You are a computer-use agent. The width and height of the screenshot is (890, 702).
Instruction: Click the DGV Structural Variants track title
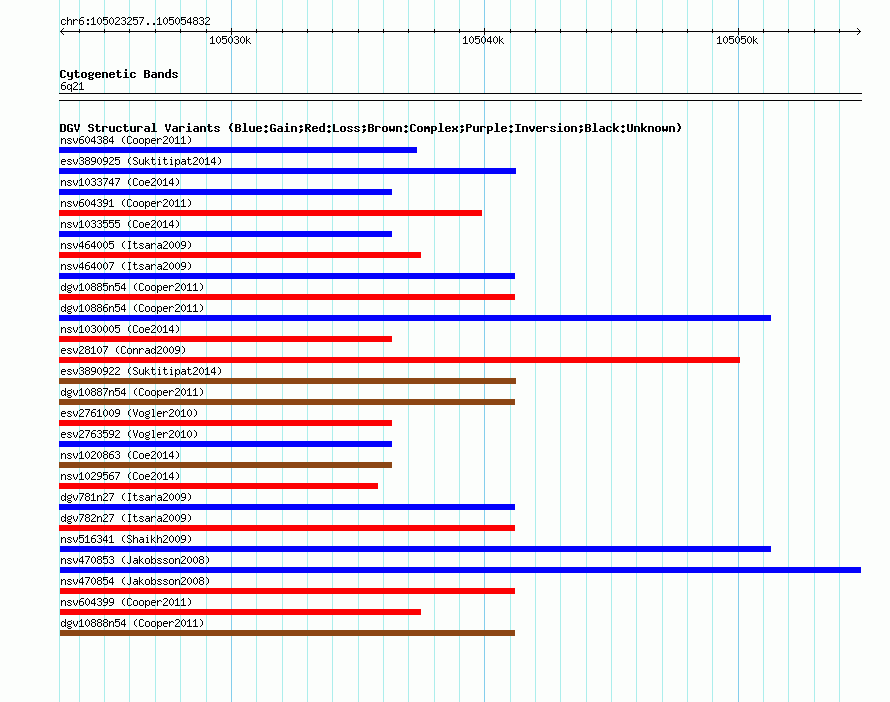click(x=371, y=128)
